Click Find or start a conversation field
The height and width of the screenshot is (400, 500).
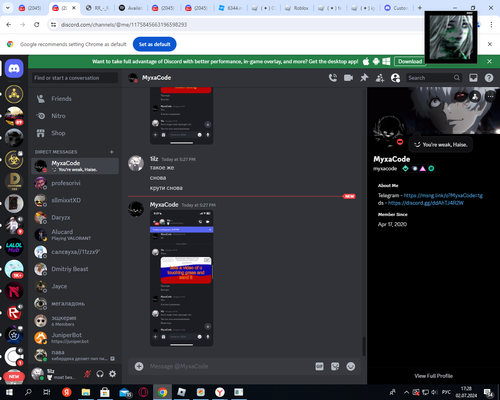75,78
